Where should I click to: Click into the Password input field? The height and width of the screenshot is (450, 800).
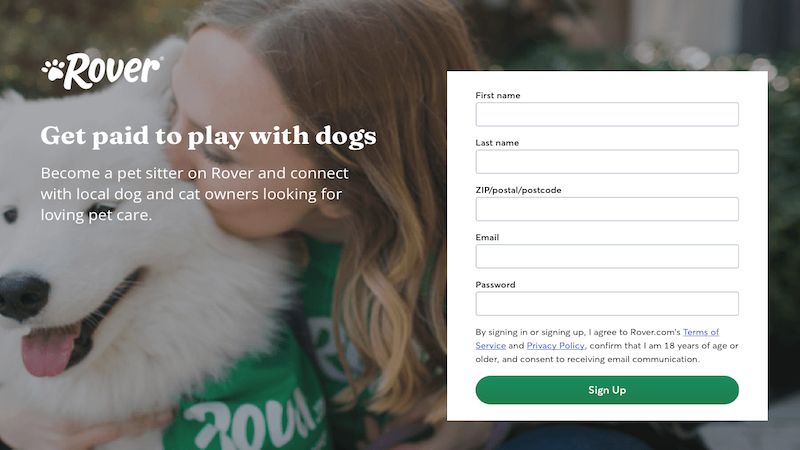tap(607, 304)
